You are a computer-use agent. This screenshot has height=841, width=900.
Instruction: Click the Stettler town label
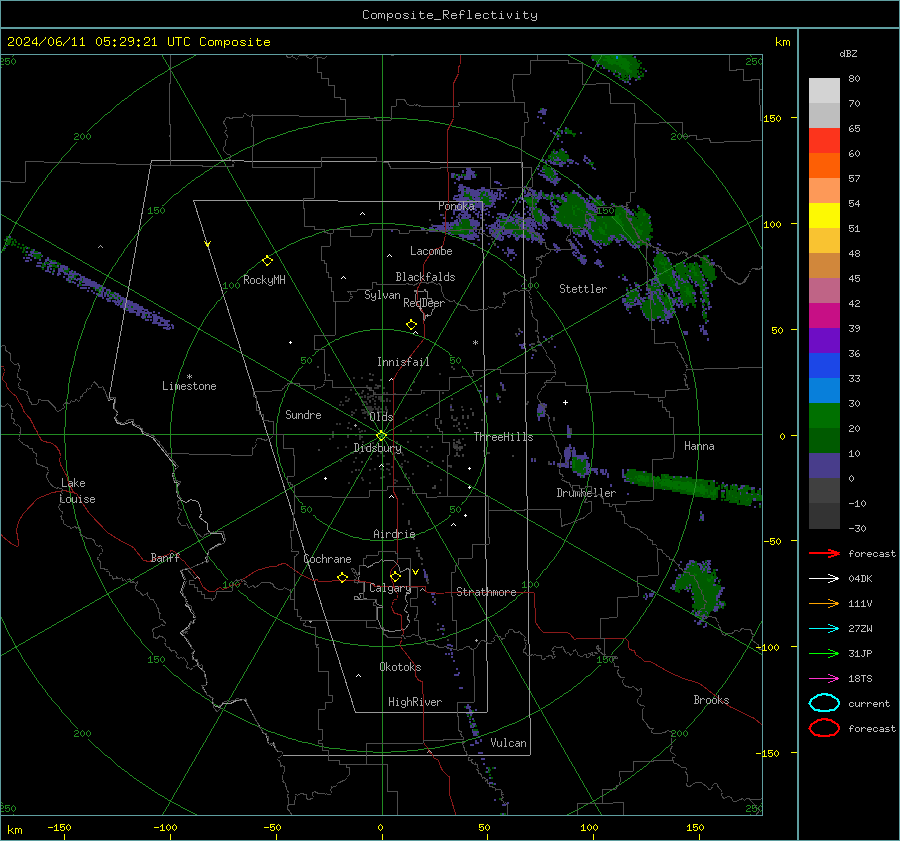(x=583, y=289)
